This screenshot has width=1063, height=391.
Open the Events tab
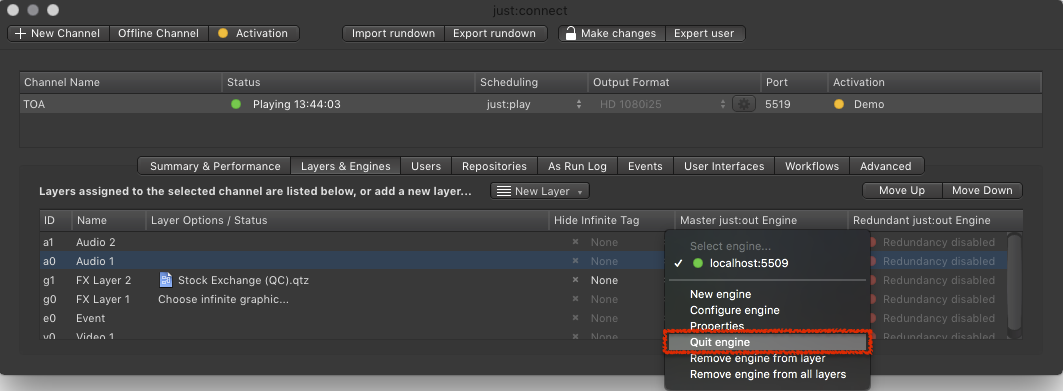[645, 166]
